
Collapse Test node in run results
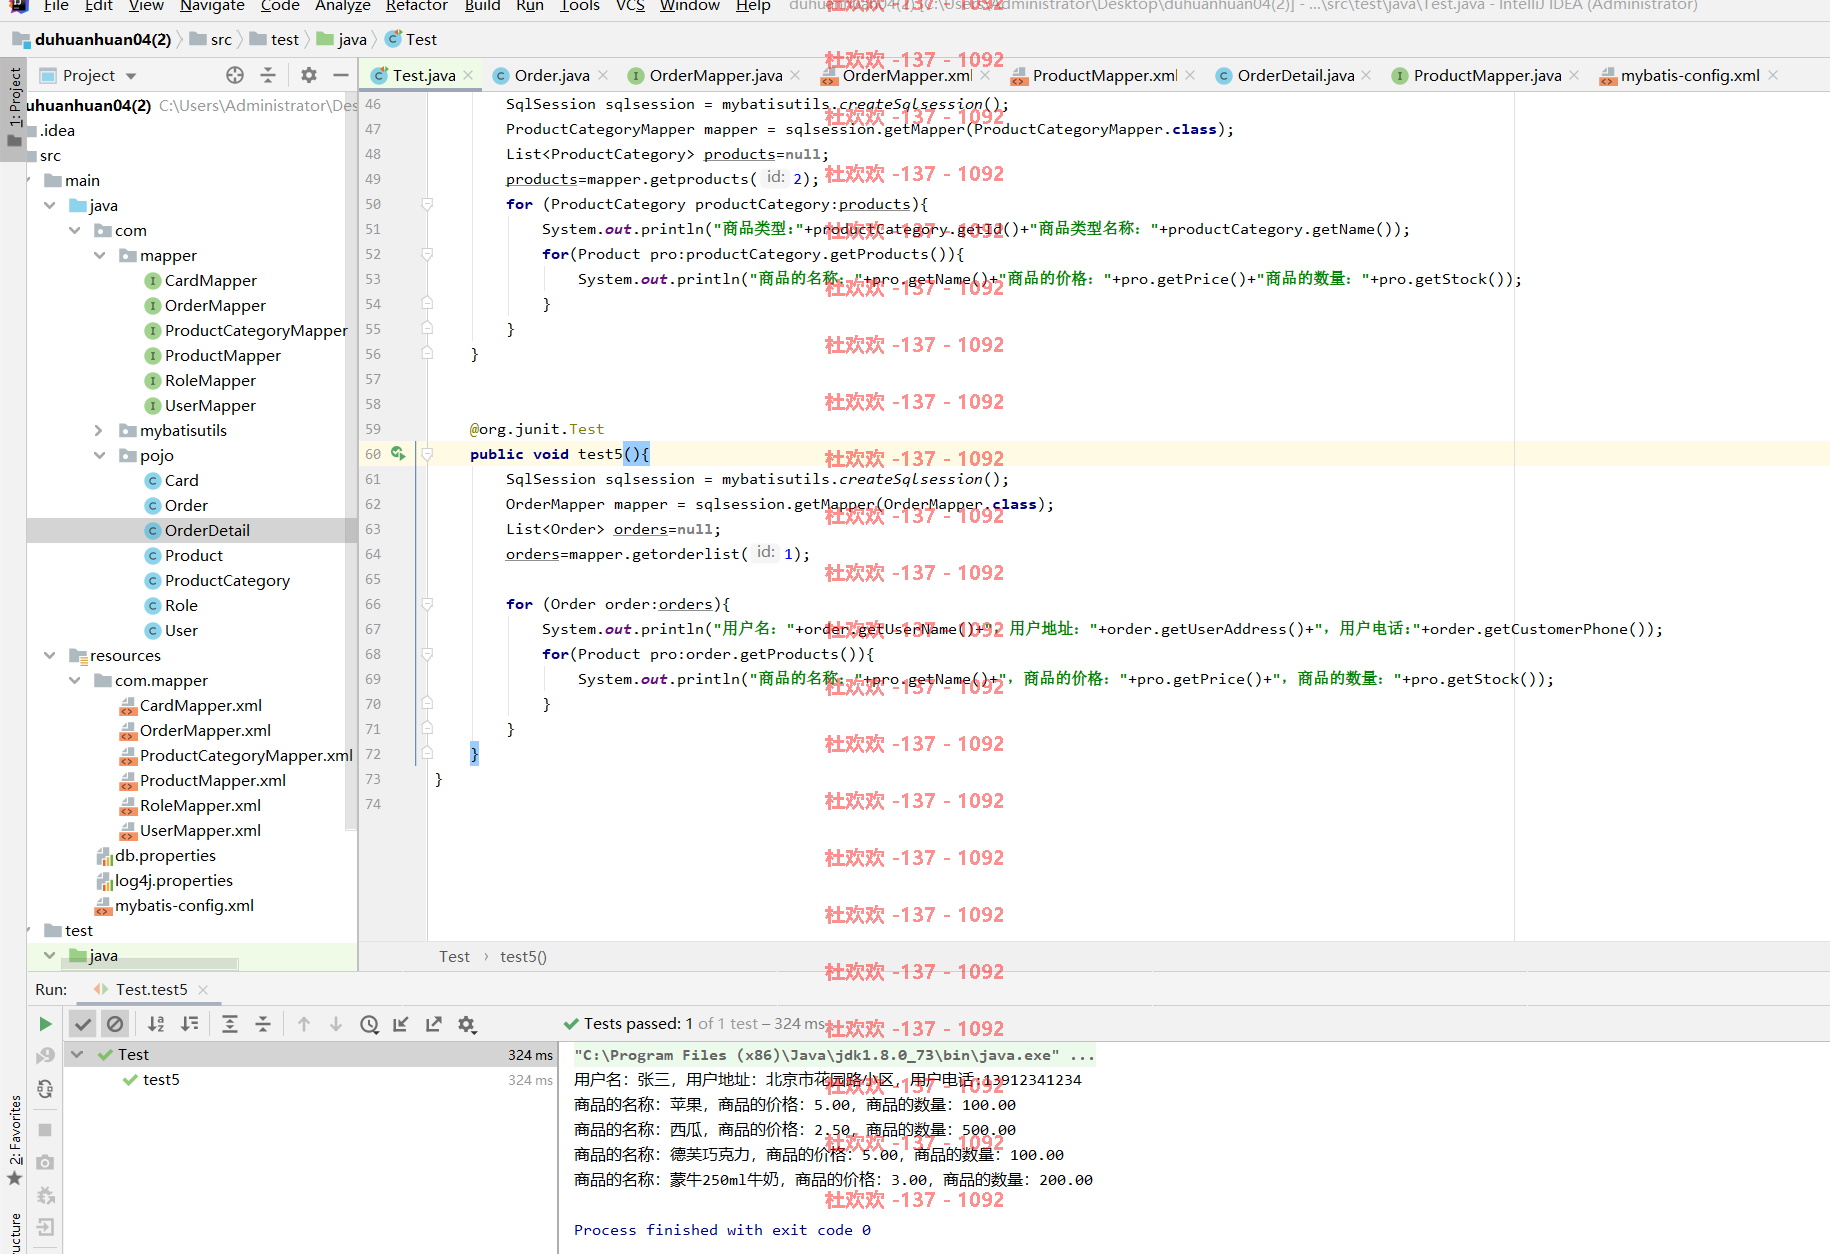[77, 1054]
